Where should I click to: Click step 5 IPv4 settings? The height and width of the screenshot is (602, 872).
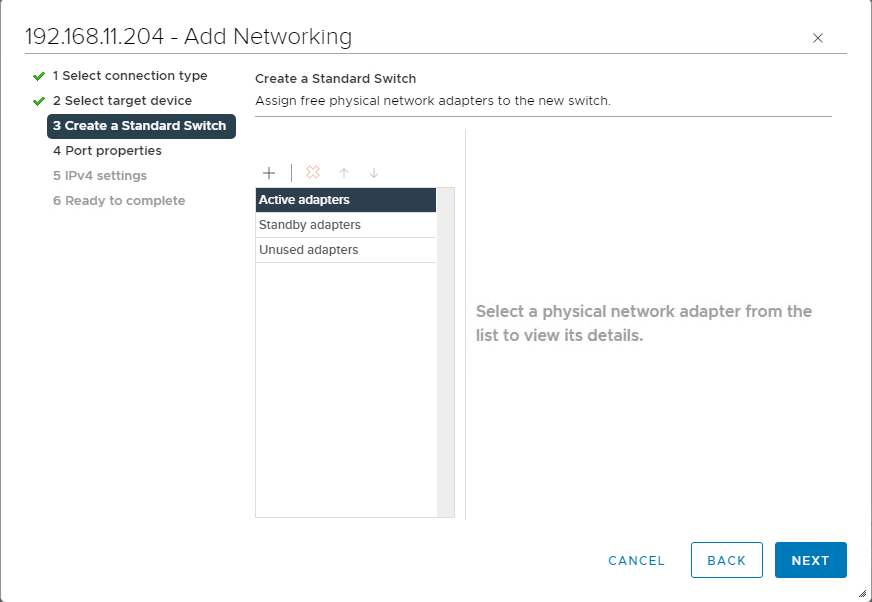click(x=100, y=176)
